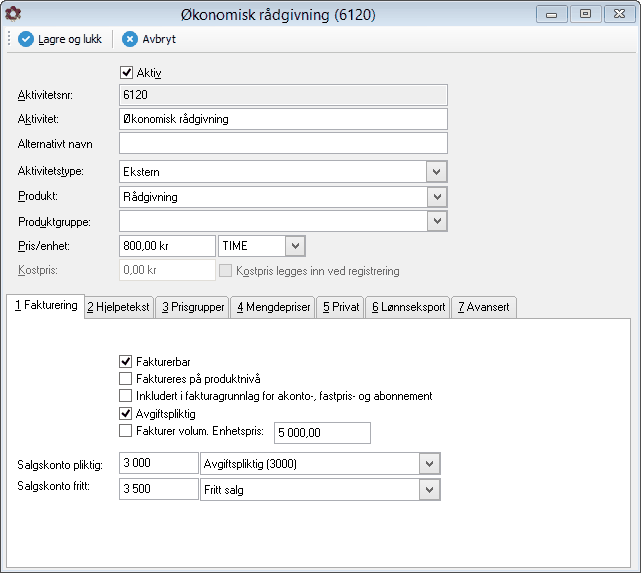Click the Salgskonto pliktig number field 3 000
Screen dimensions: 641x573
coord(159,463)
